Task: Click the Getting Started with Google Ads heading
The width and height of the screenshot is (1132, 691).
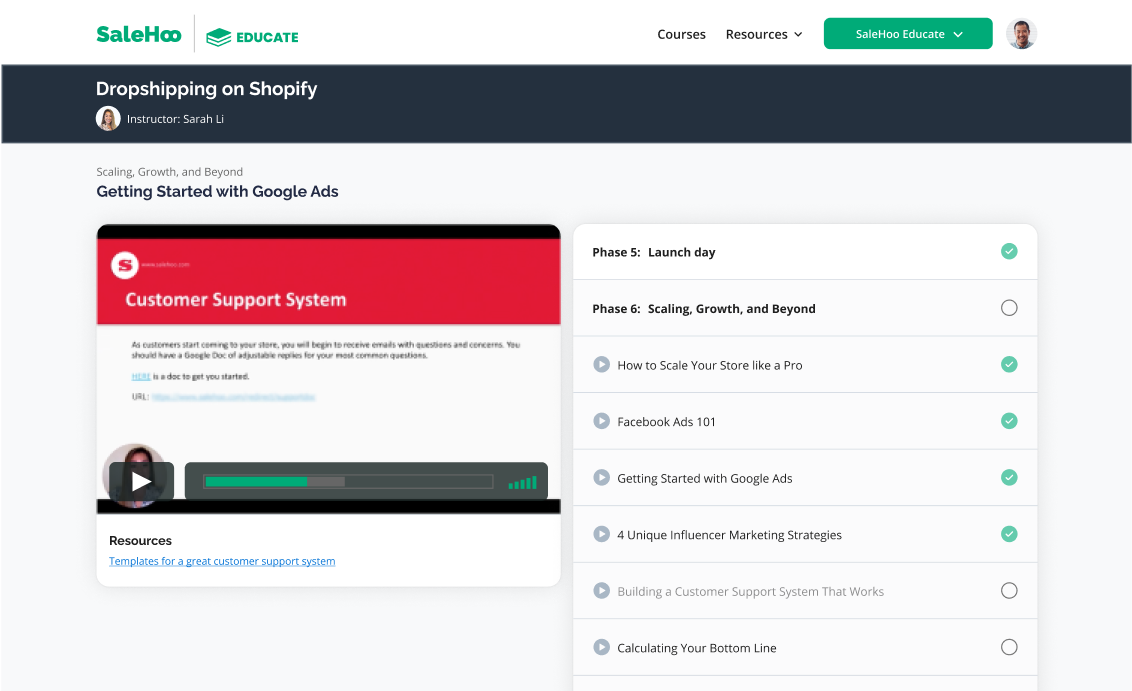Action: tap(217, 191)
